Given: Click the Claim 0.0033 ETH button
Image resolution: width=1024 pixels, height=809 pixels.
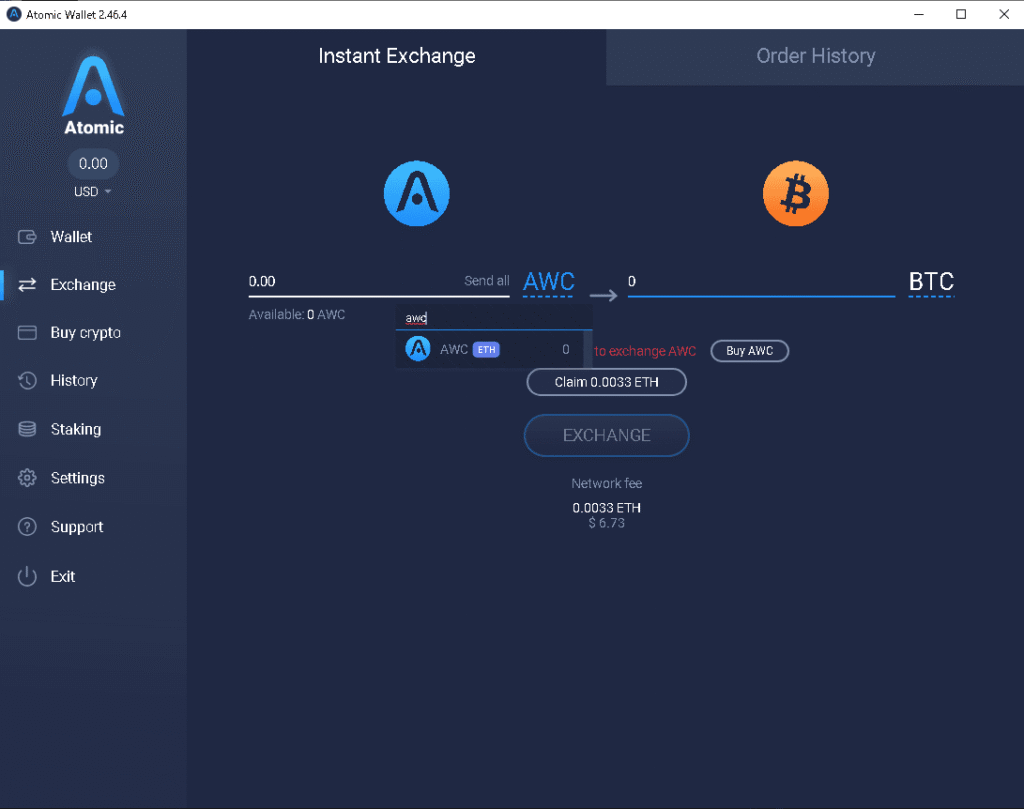Looking at the screenshot, I should (x=606, y=382).
